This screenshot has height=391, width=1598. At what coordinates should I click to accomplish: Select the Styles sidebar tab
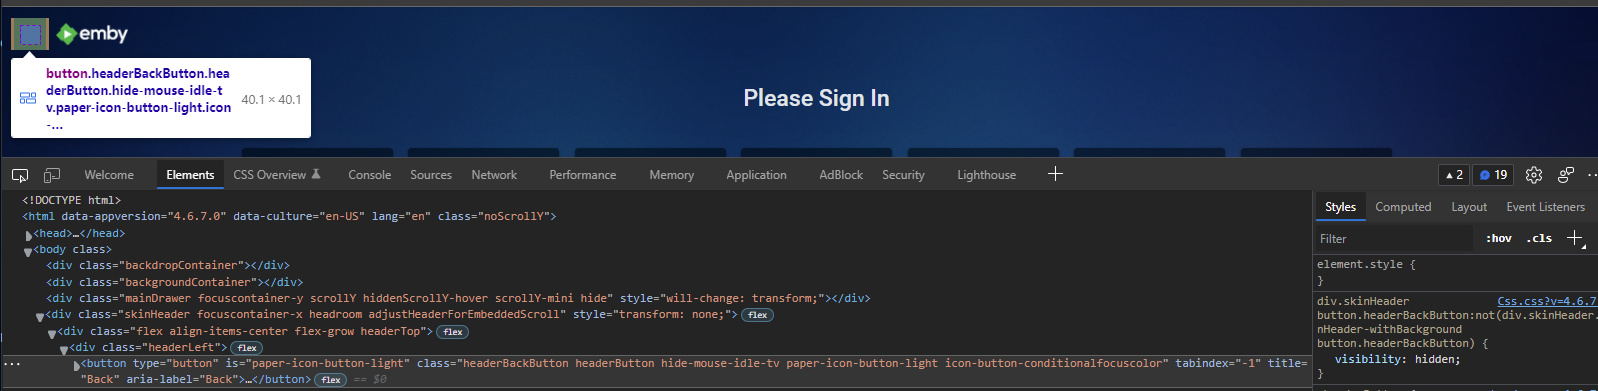point(1340,207)
